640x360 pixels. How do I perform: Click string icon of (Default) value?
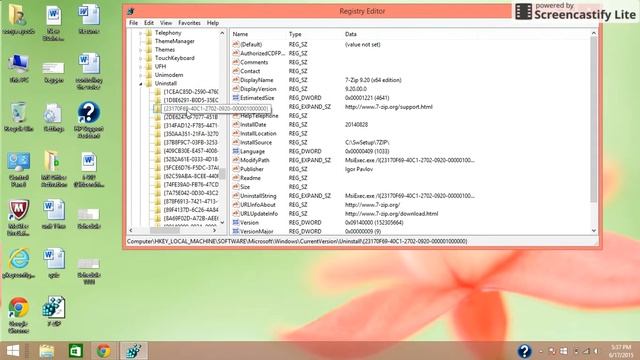tap(236, 44)
